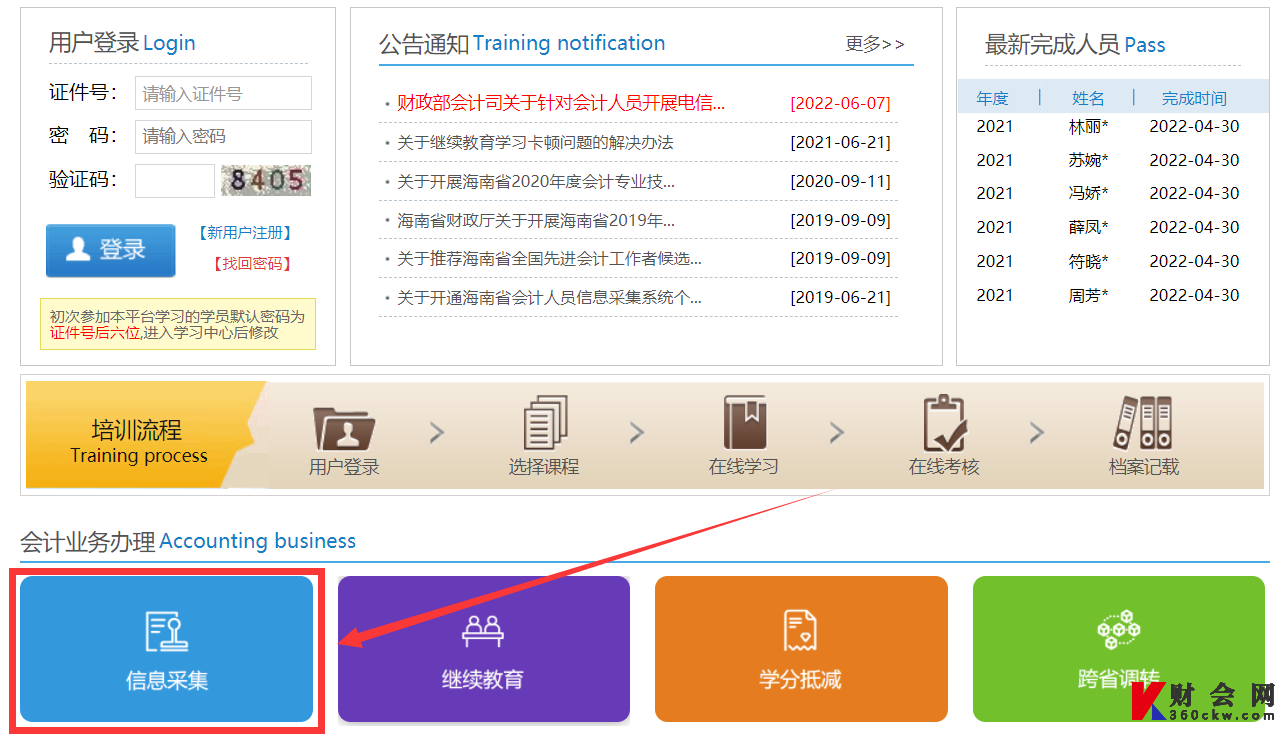
Task: Click the 档案记载 binders icon
Action: pyautogui.click(x=1143, y=423)
